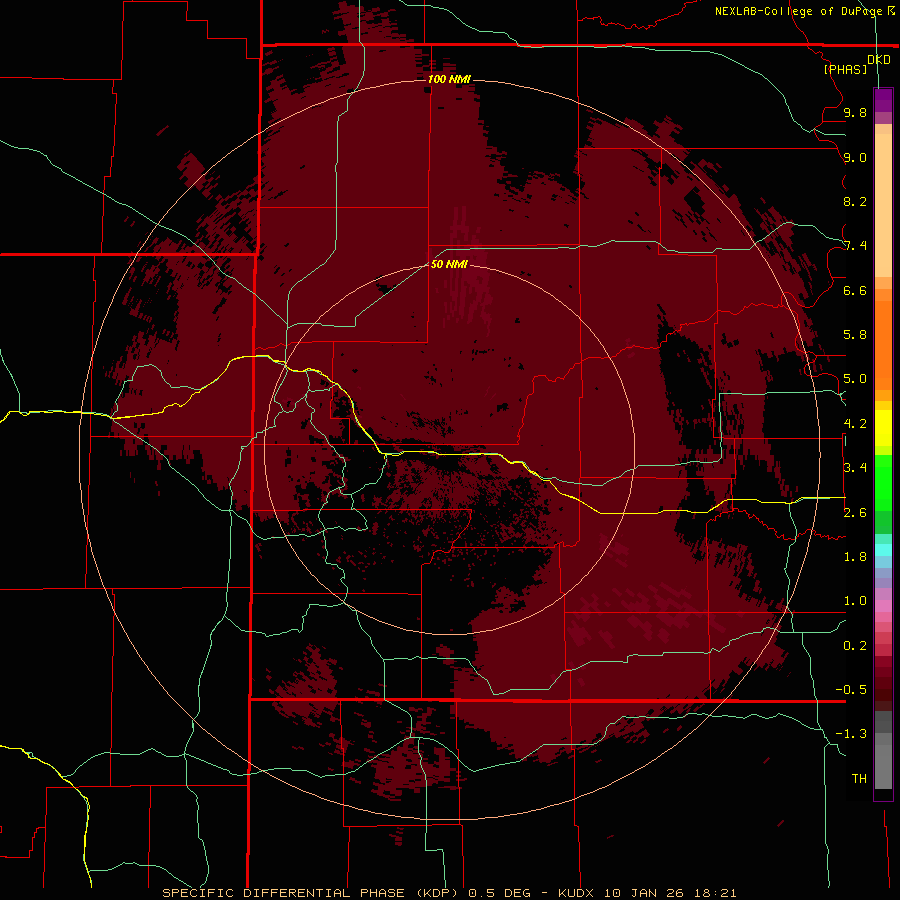Viewport: 900px width, 900px height.
Task: Click the -1.3 scale value
Action: [x=851, y=734]
